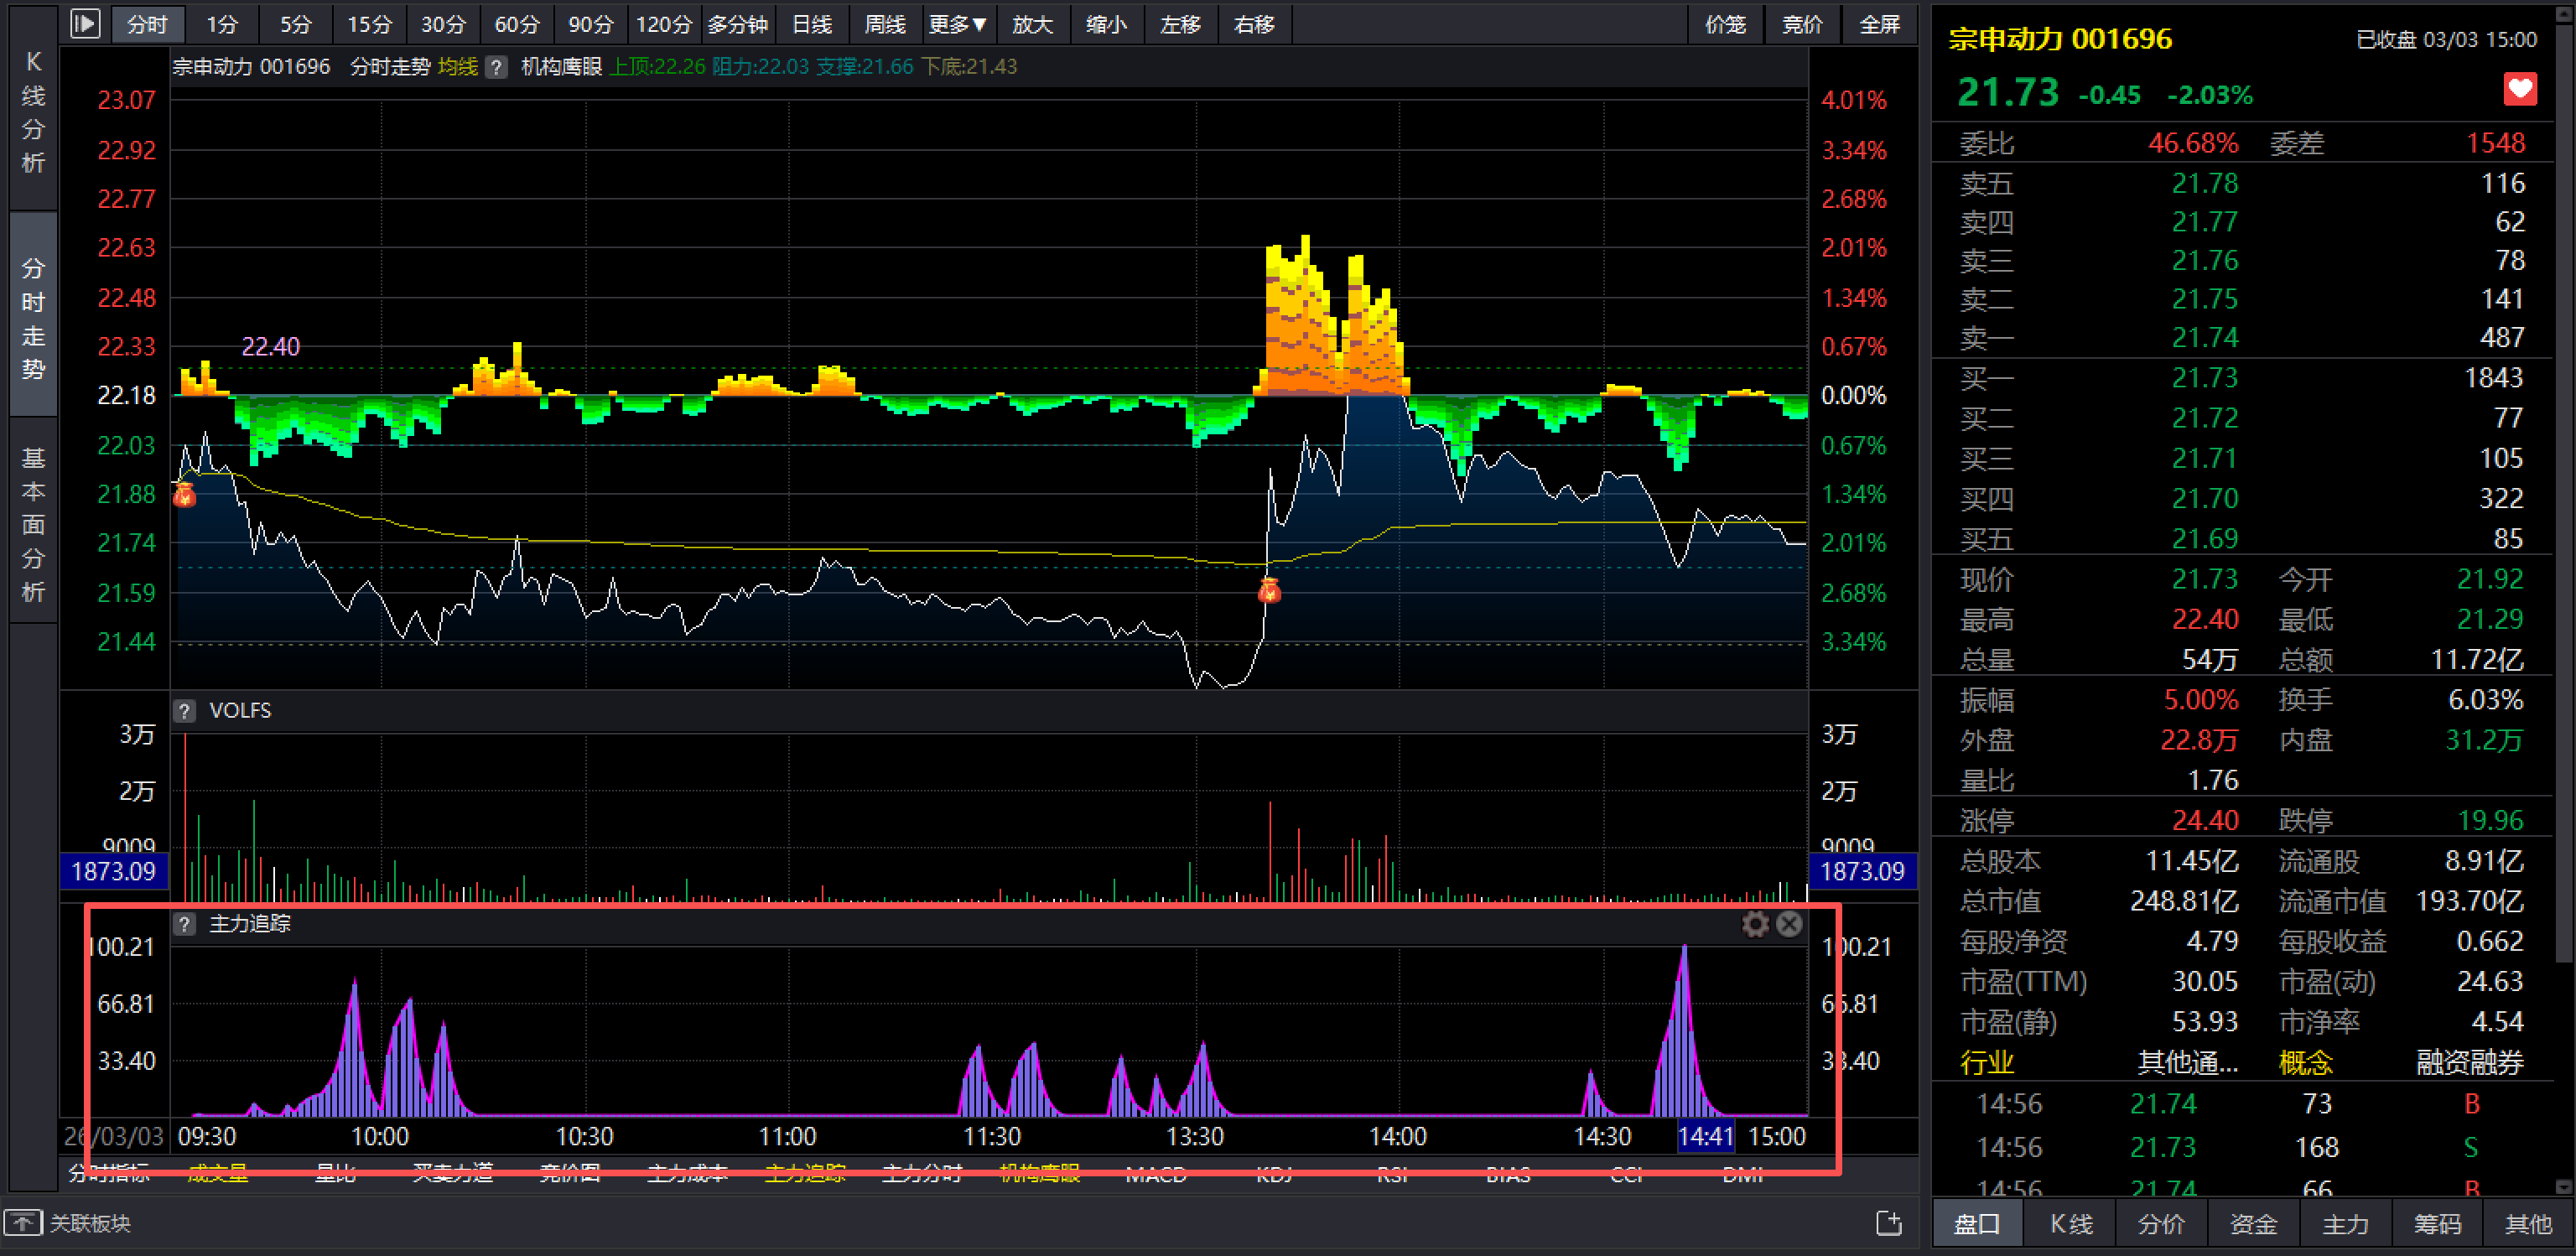Click the red heart favorite icon
This screenshot has height=1256, width=2576.
2519,90
